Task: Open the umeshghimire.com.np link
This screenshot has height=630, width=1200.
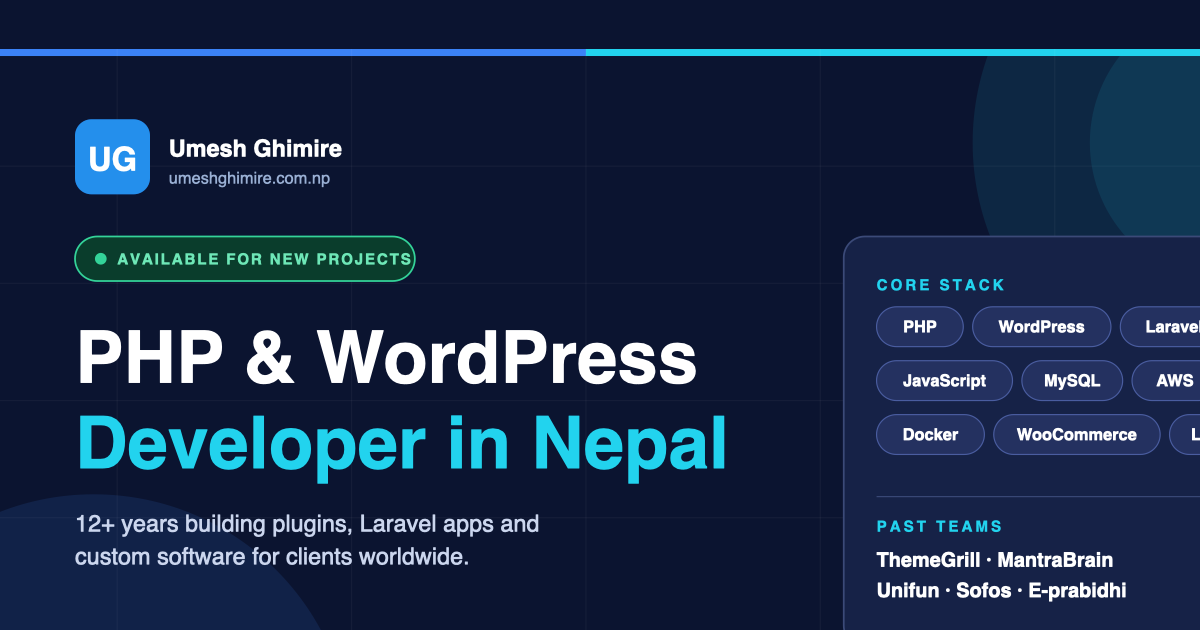Action: [250, 179]
